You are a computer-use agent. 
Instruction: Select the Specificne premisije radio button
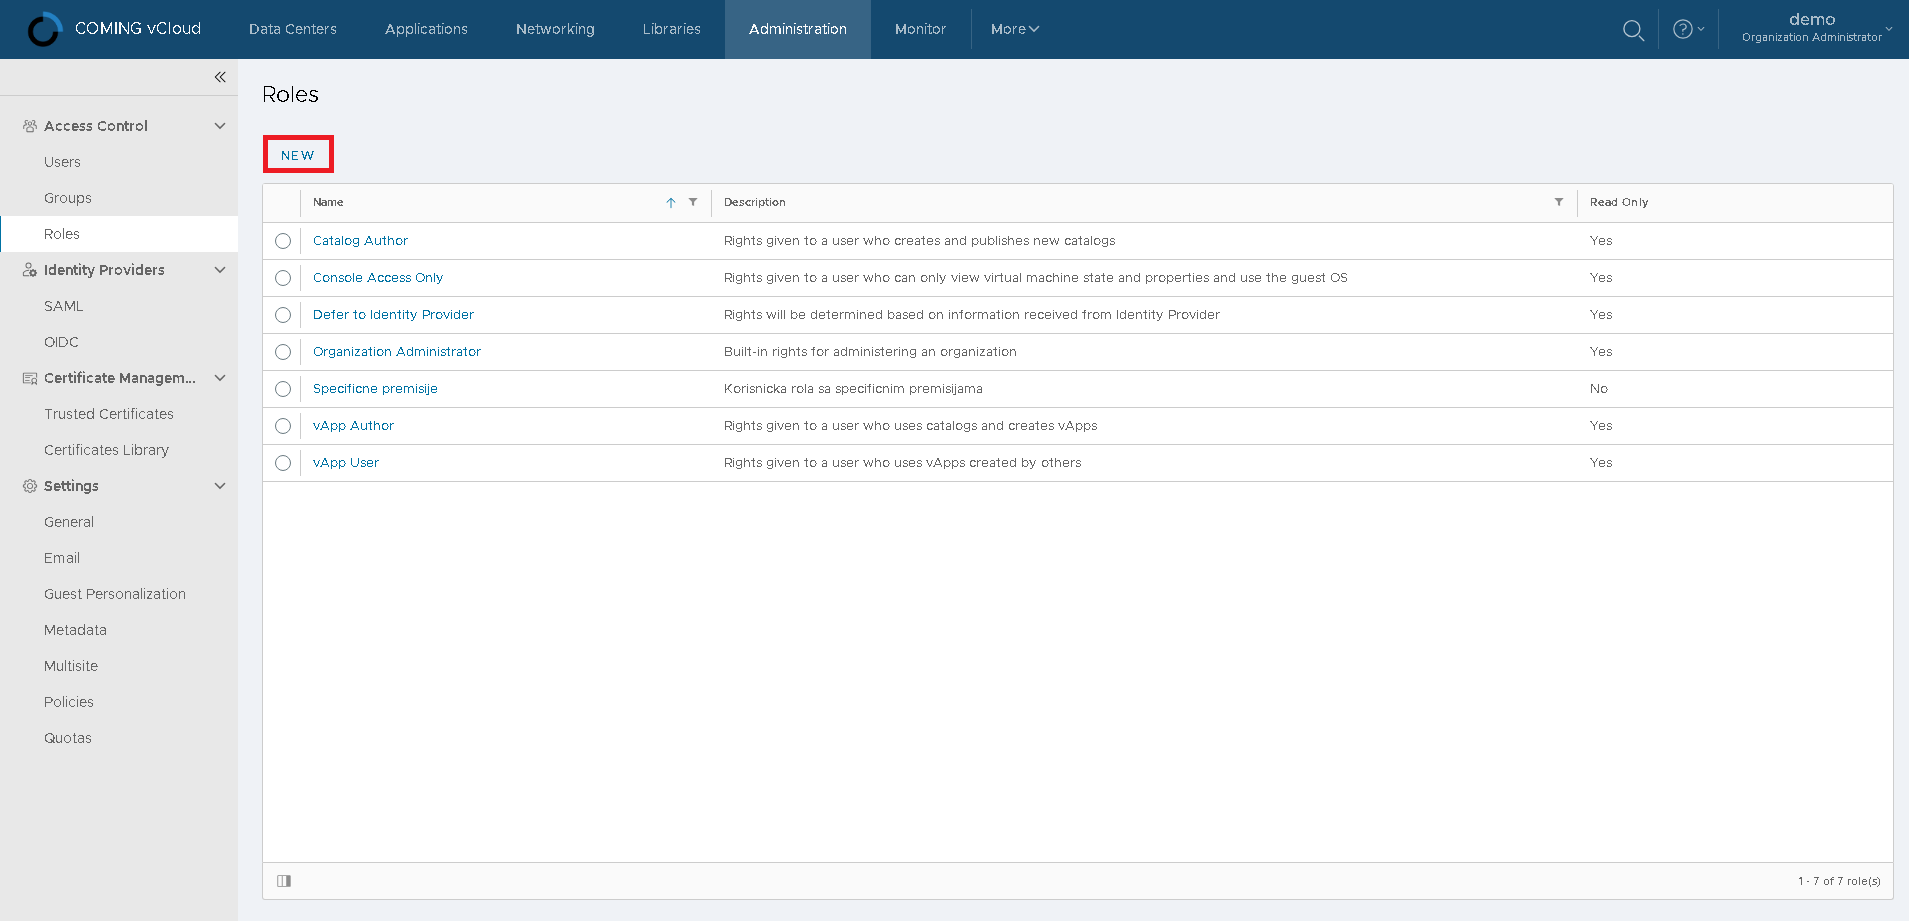(x=283, y=389)
